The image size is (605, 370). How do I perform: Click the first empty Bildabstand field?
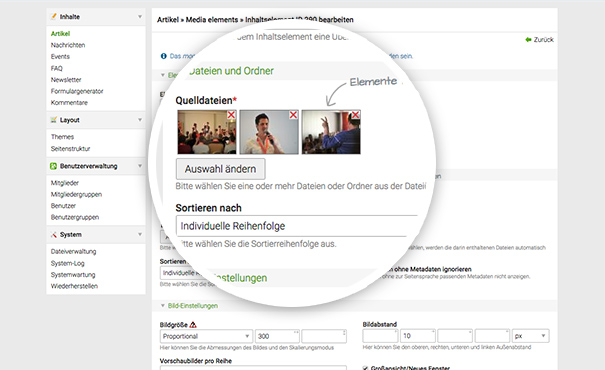tap(380, 336)
